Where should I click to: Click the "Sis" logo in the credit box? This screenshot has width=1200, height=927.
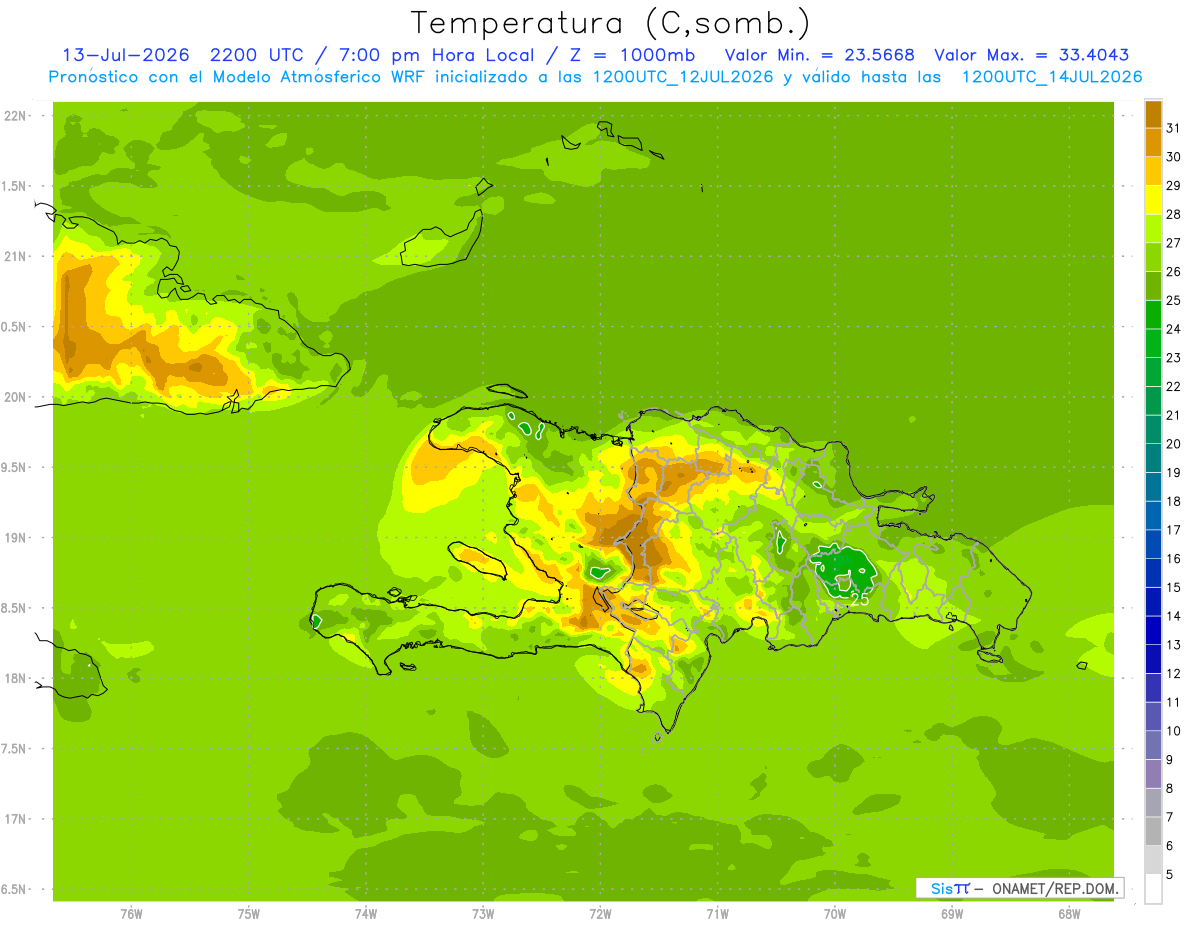[941, 888]
